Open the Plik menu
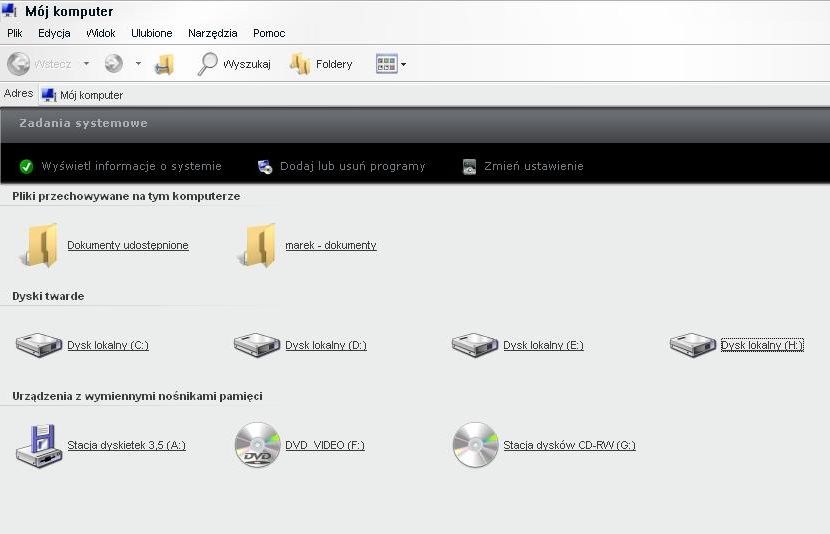830x534 pixels. tap(15, 33)
